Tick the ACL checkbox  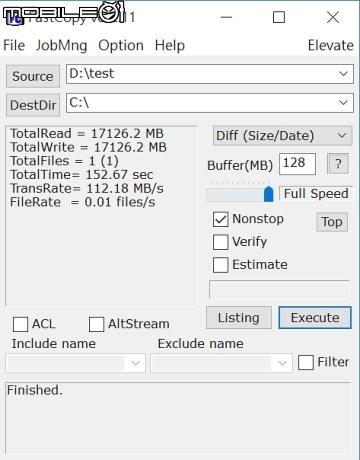click(x=20, y=324)
